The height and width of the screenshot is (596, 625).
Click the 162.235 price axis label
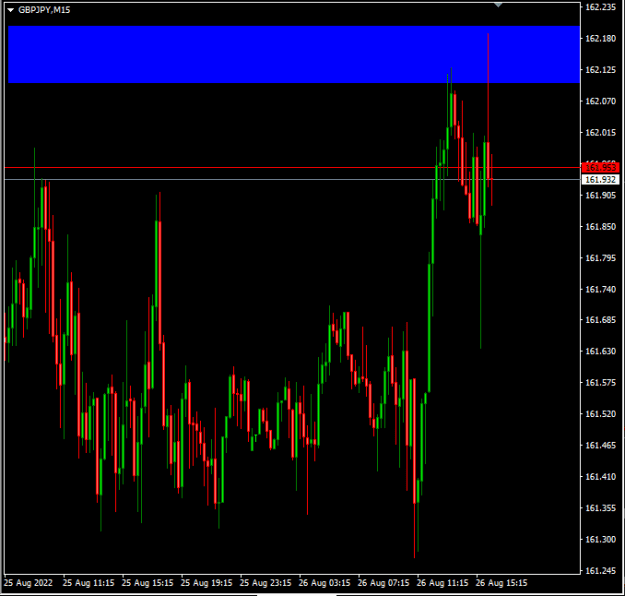pos(600,7)
